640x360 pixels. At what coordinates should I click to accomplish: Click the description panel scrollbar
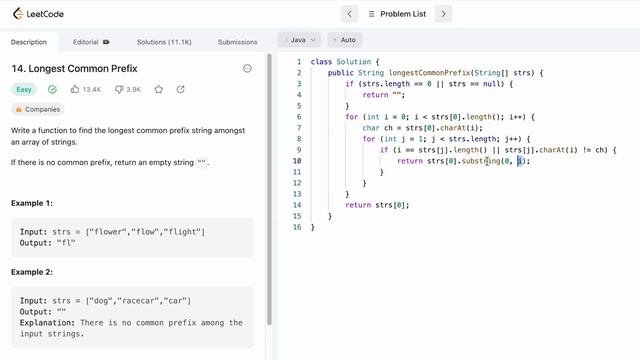269,190
